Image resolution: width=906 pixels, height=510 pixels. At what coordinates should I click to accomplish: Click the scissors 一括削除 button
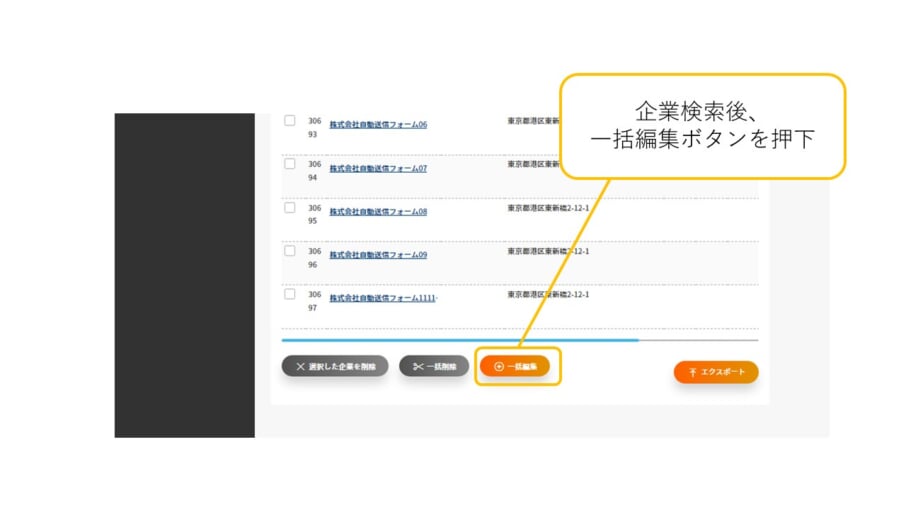tap(434, 366)
